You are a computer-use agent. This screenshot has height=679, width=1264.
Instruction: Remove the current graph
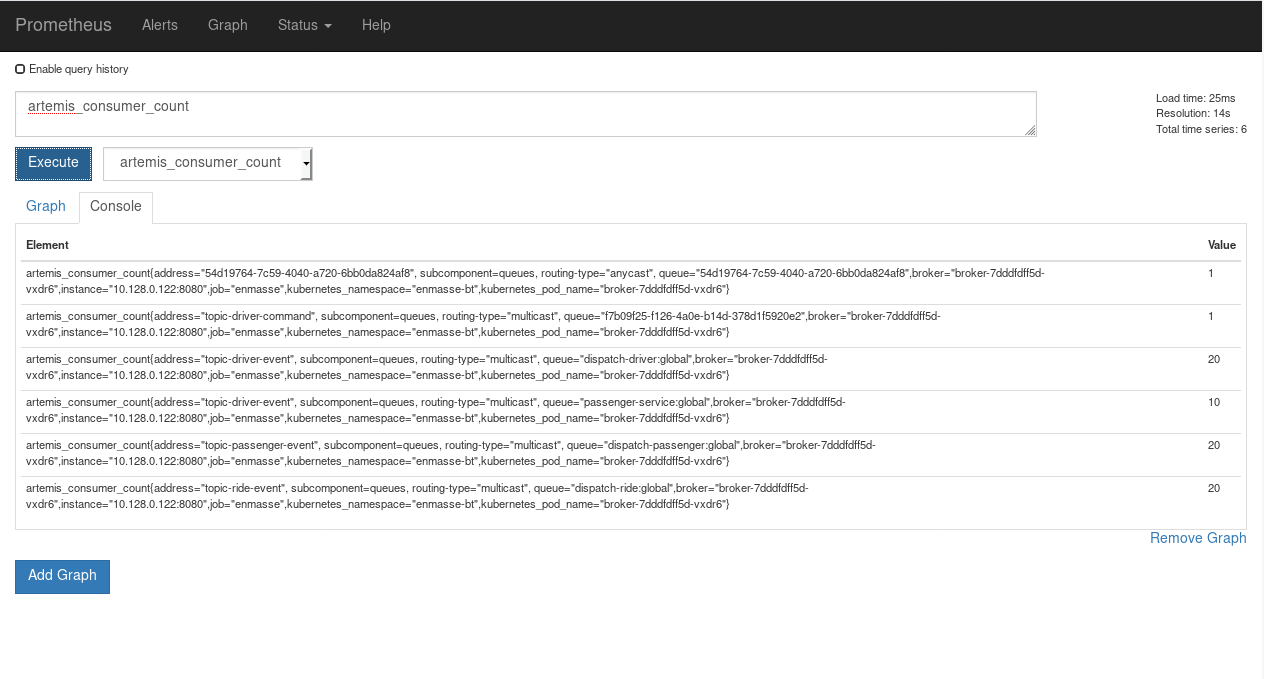1198,538
